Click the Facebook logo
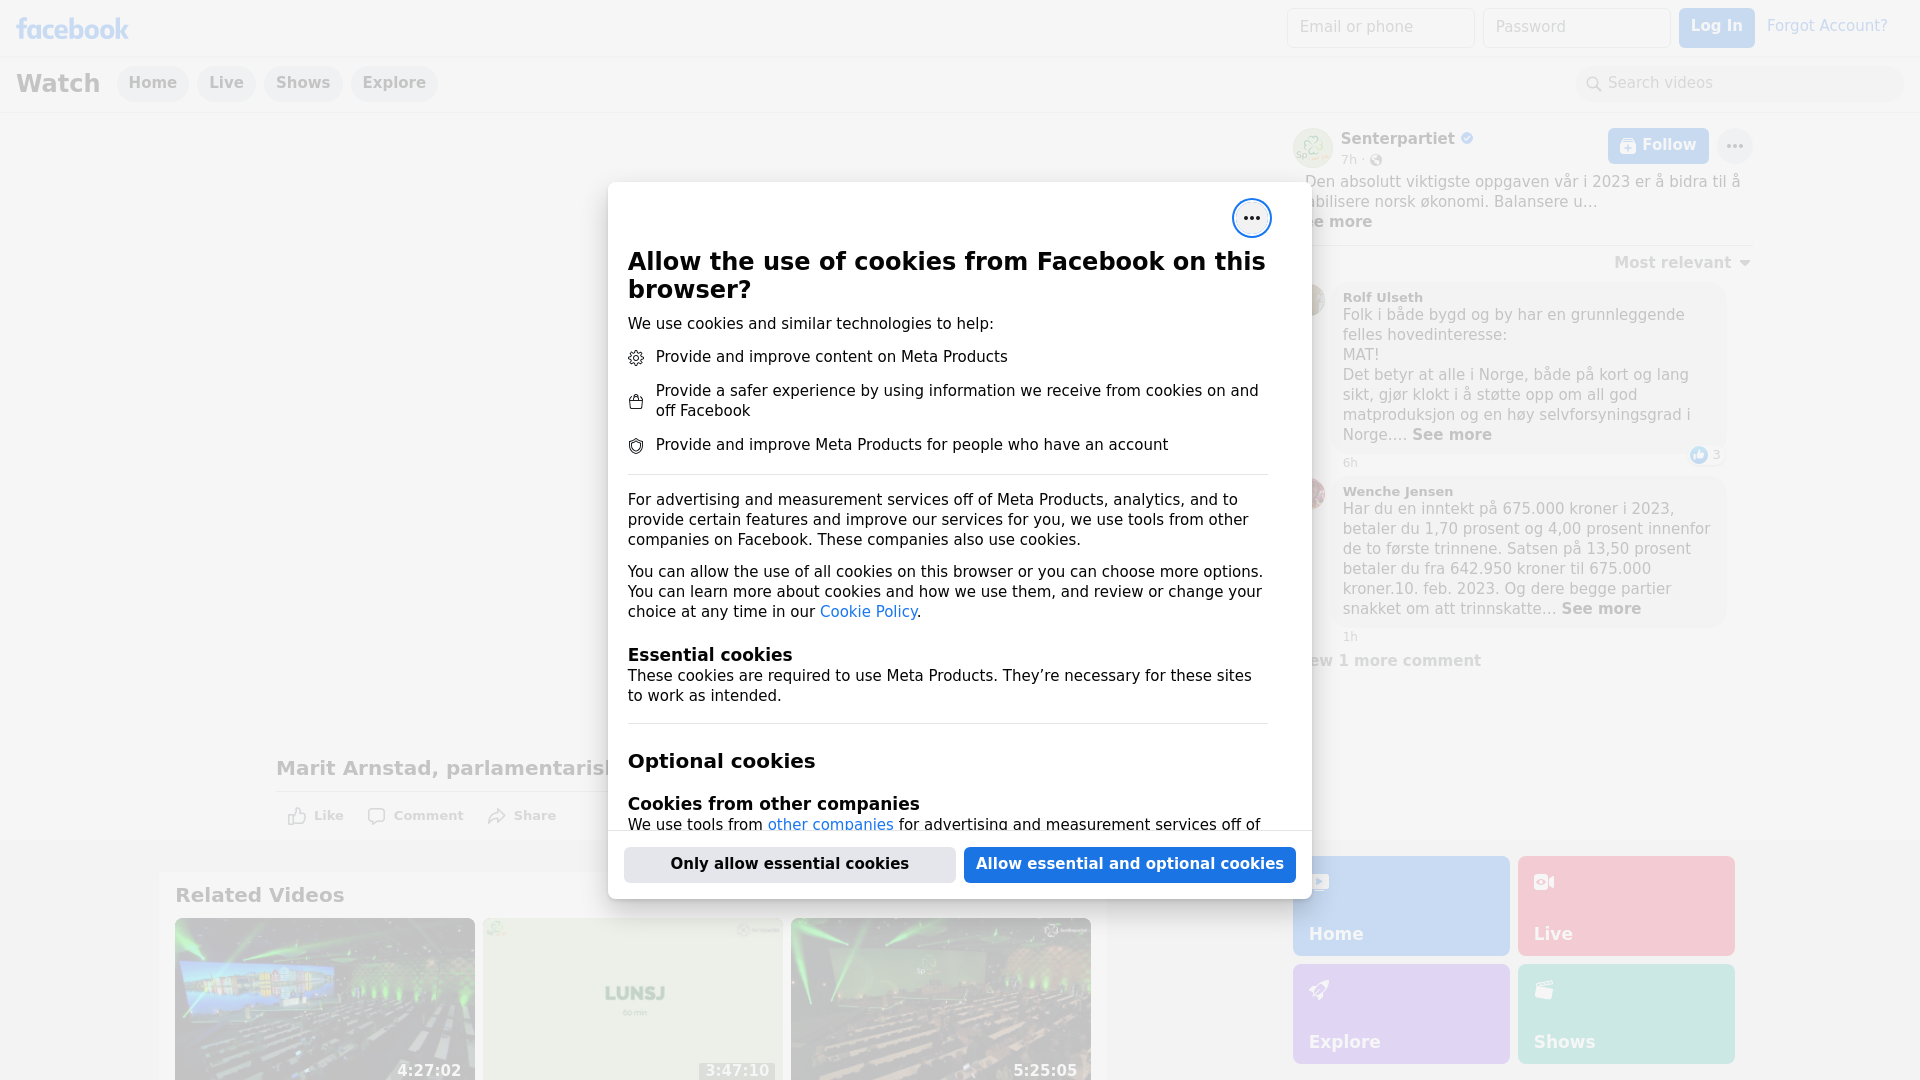The height and width of the screenshot is (1080, 1920). click(x=72, y=29)
